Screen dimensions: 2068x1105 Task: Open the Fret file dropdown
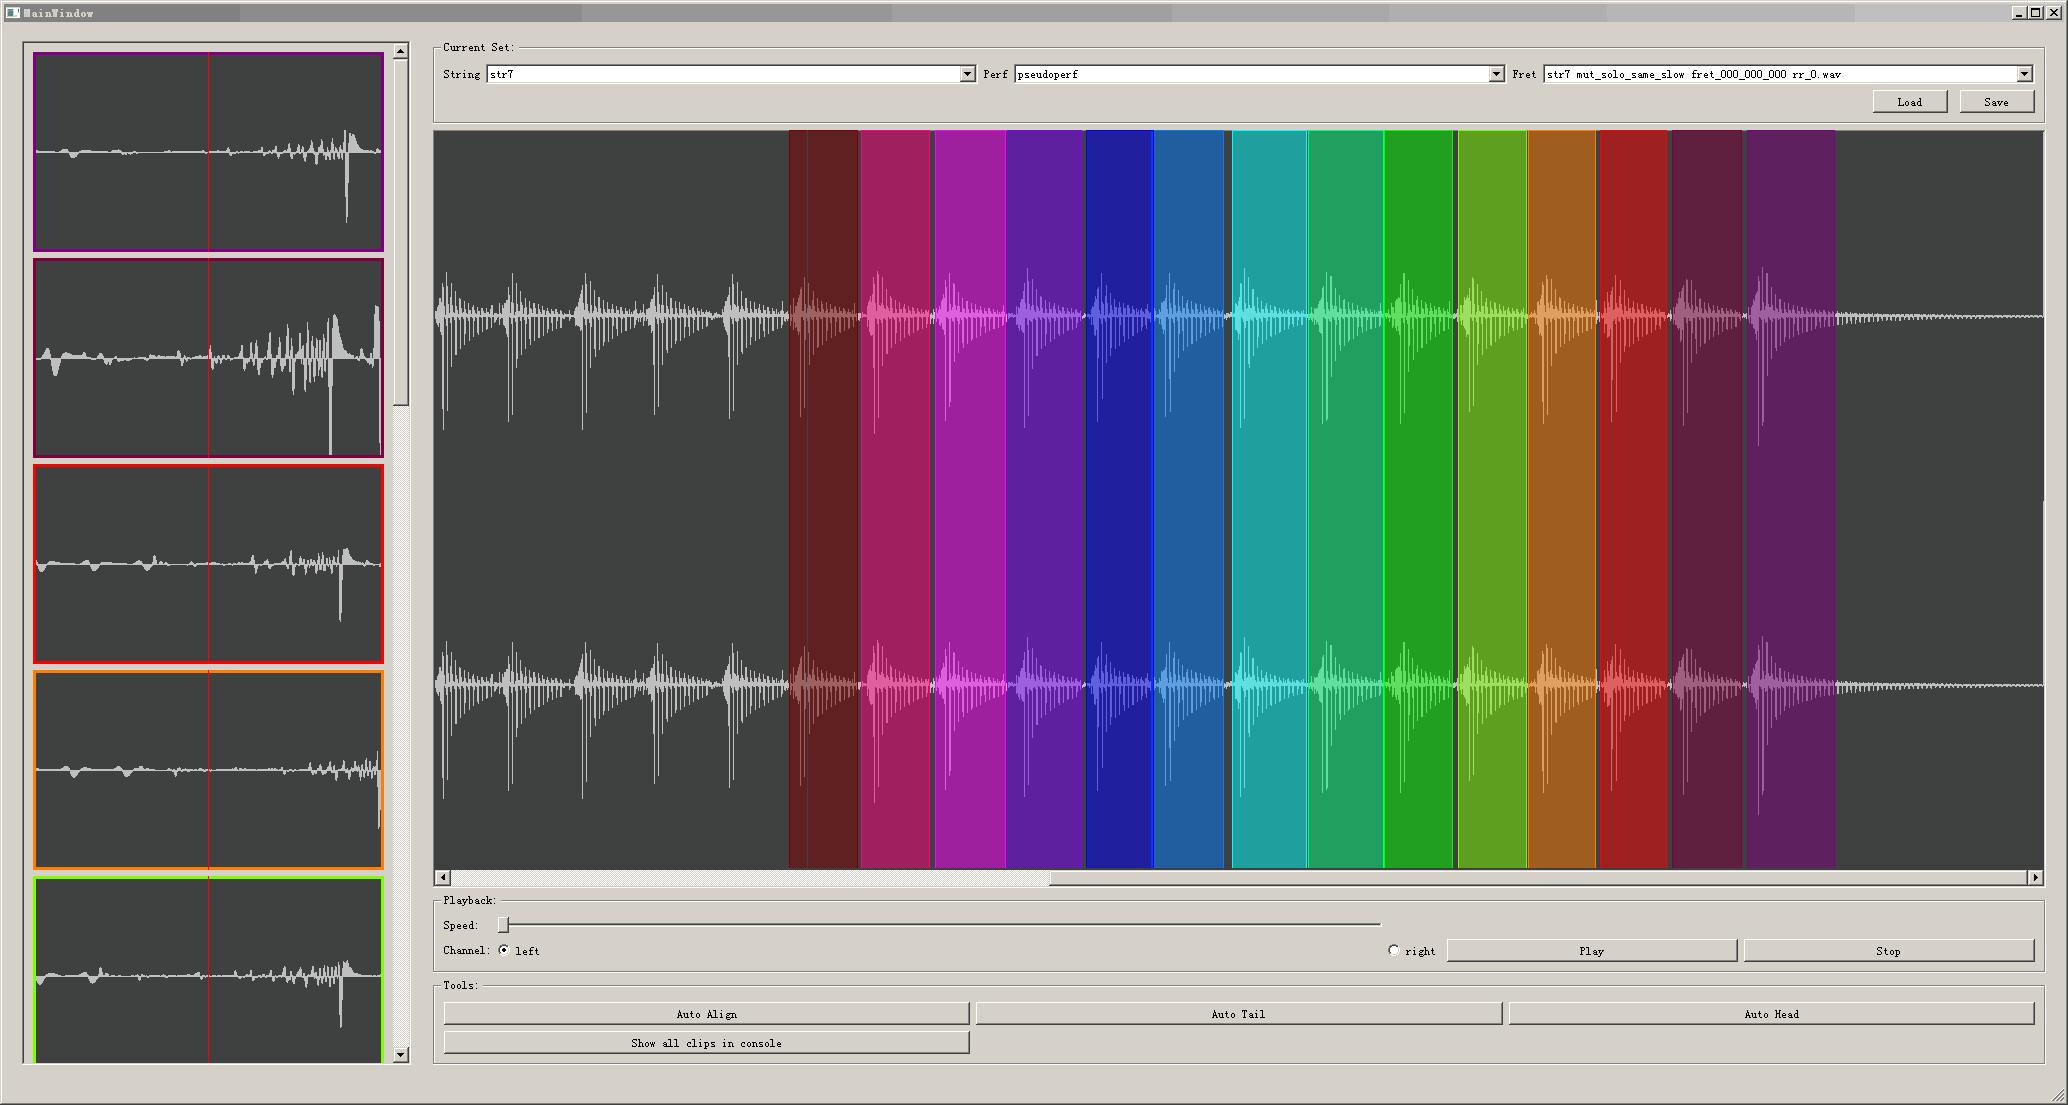coord(1787,74)
